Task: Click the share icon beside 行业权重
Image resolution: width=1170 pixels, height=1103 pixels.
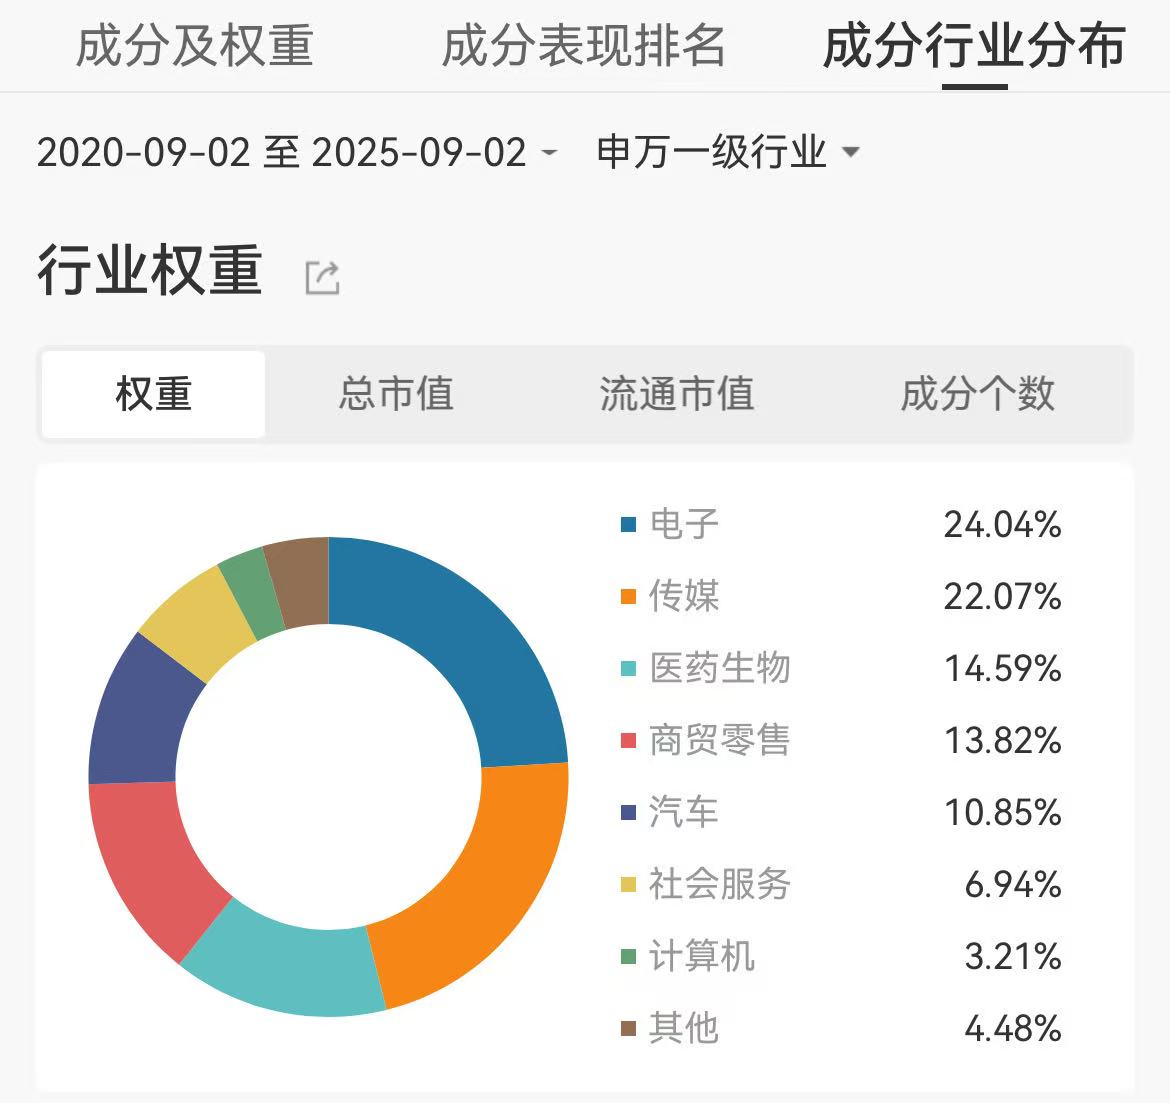Action: [322, 278]
